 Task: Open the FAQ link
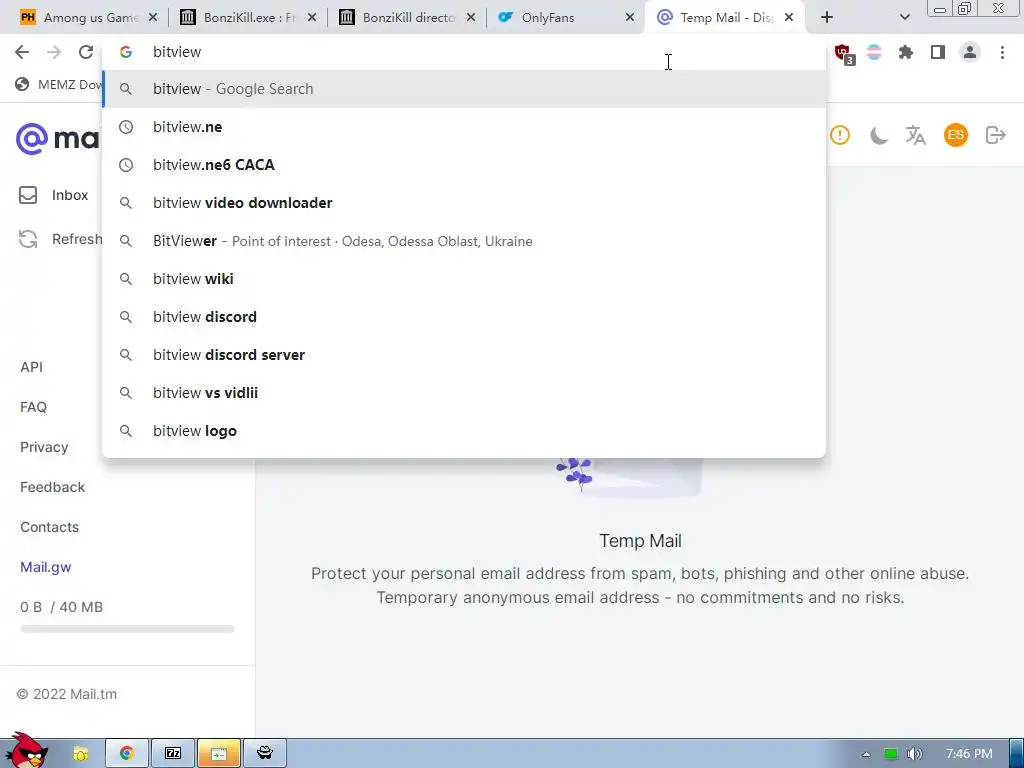[33, 407]
